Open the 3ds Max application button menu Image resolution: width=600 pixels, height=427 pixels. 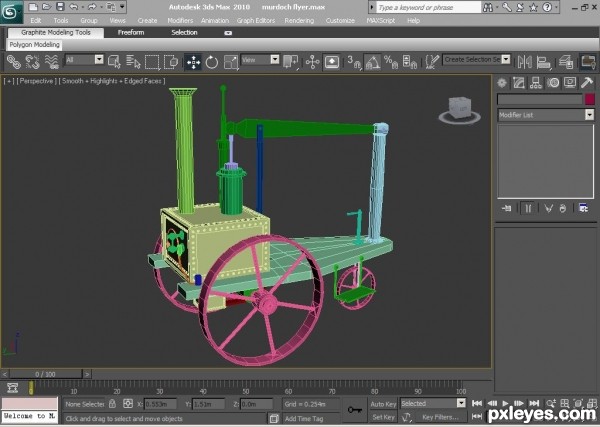tap(11, 12)
